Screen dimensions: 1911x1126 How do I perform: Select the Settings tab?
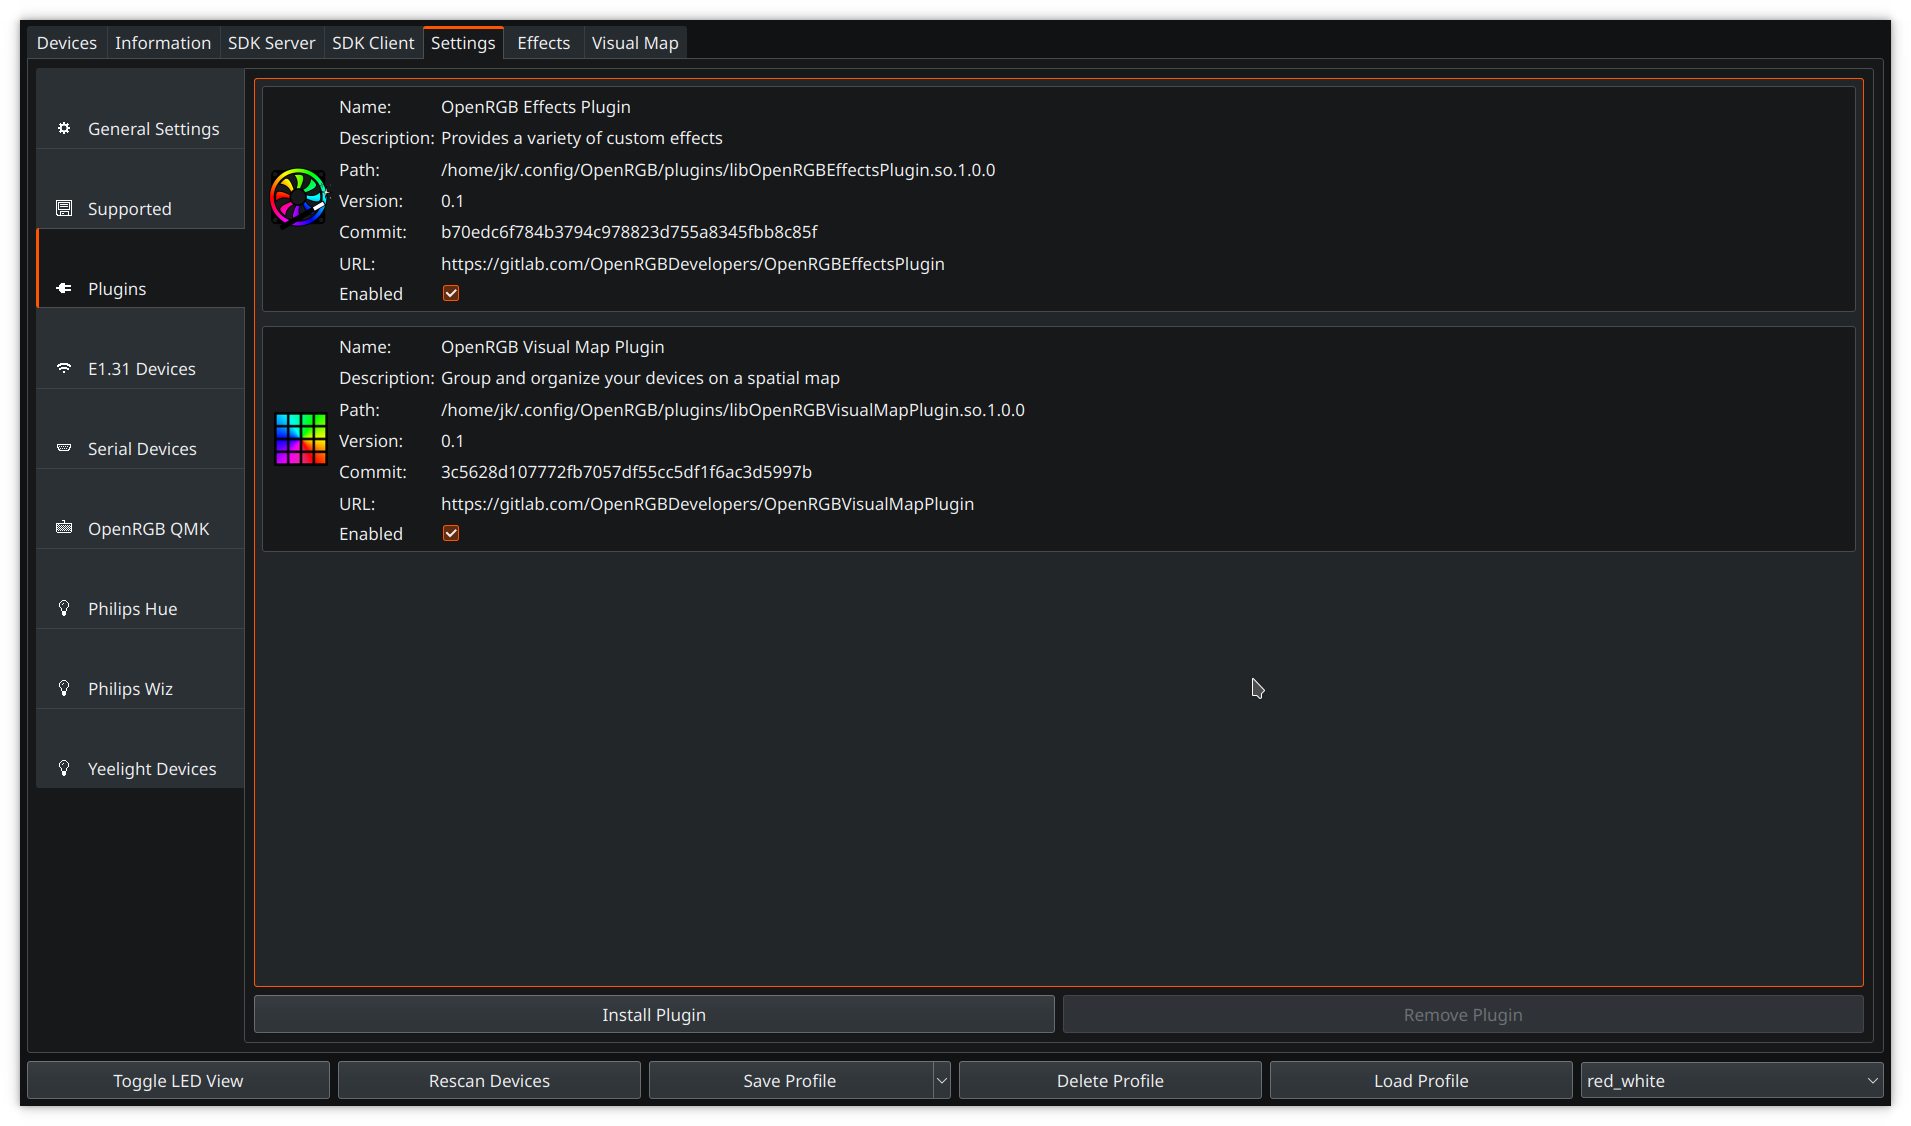(463, 43)
